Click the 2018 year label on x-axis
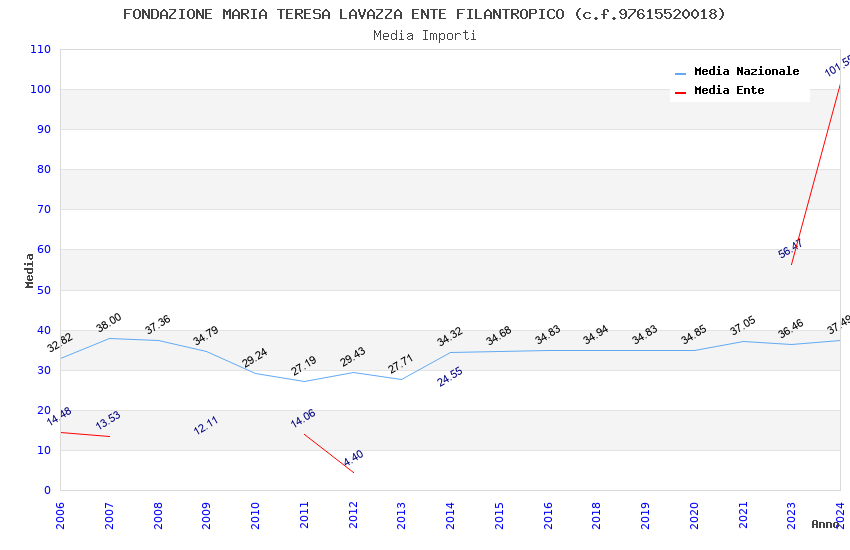This screenshot has width=850, height=550. [x=596, y=515]
